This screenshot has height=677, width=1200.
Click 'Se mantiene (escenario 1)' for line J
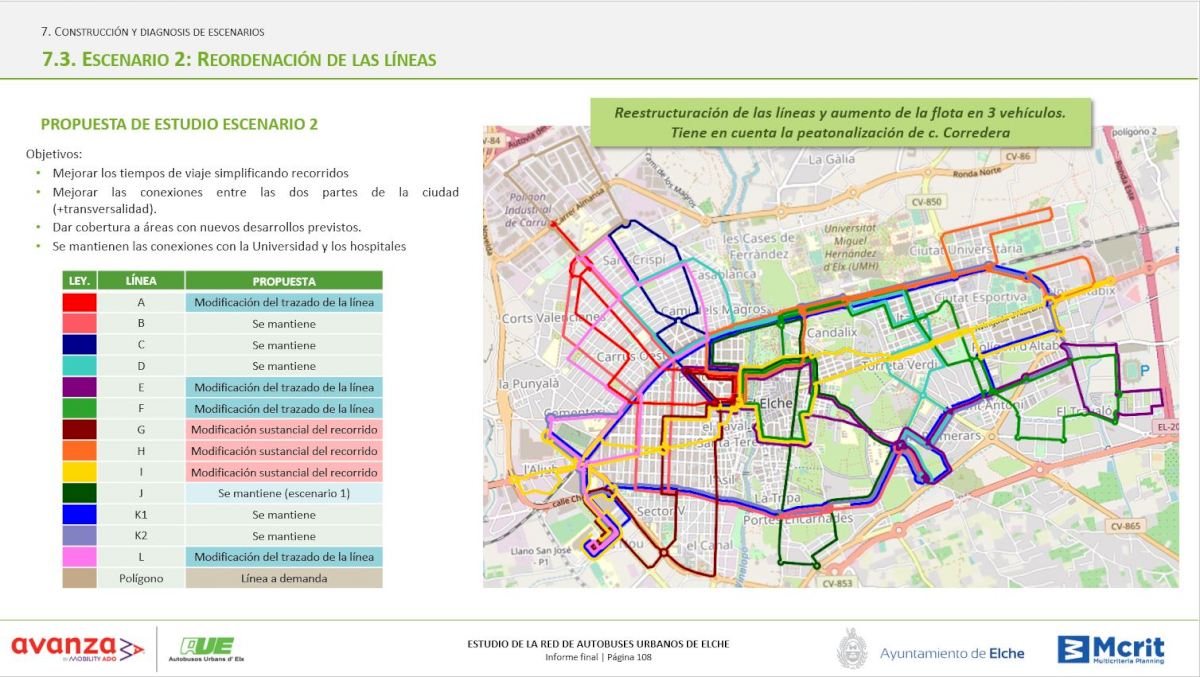point(284,493)
